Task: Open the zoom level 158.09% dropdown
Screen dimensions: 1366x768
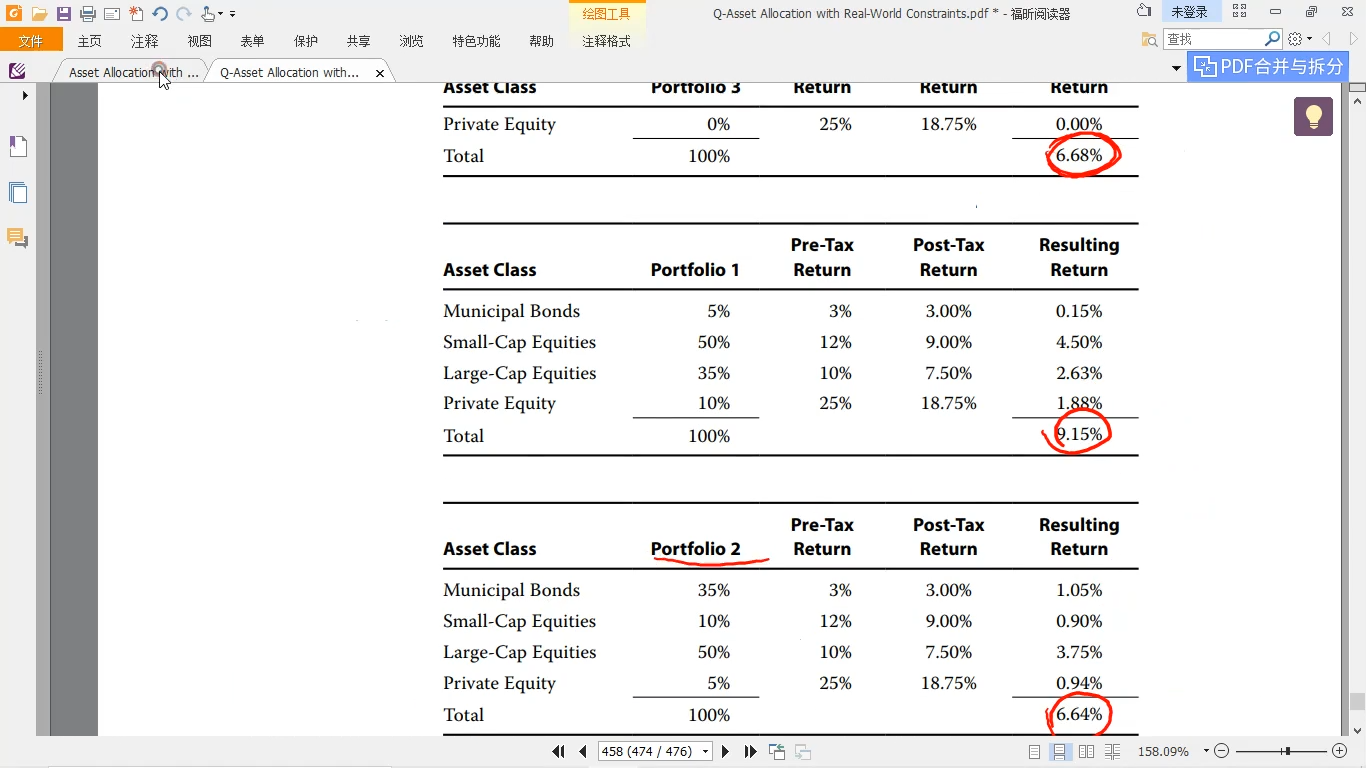Action: coord(1206,752)
